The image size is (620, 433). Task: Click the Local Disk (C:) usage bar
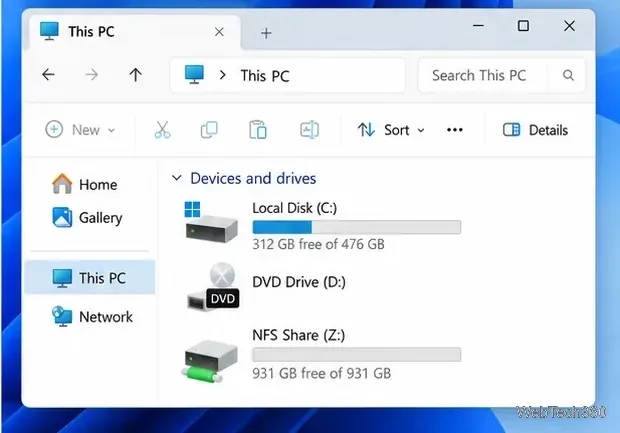357,227
